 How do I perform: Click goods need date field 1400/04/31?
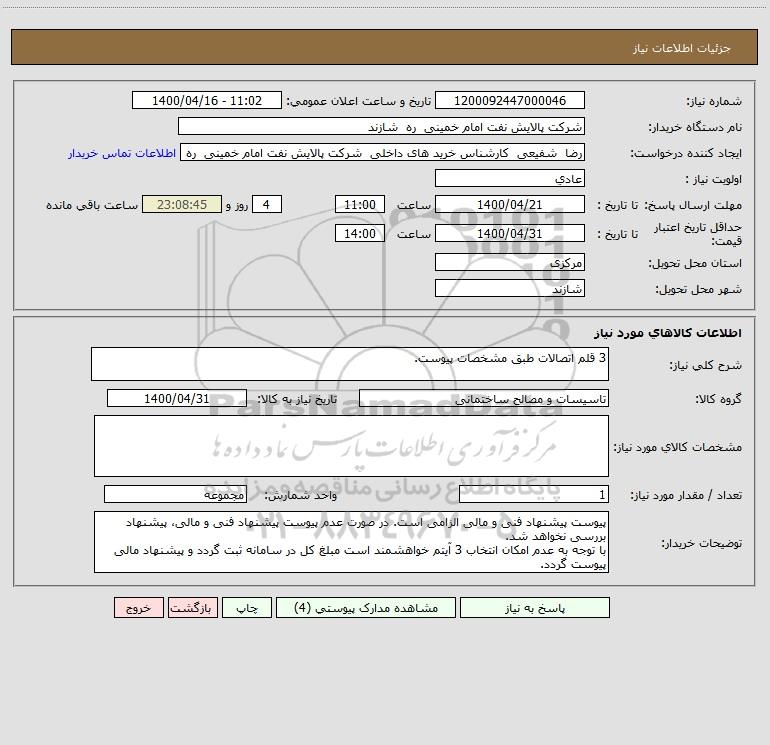point(177,398)
